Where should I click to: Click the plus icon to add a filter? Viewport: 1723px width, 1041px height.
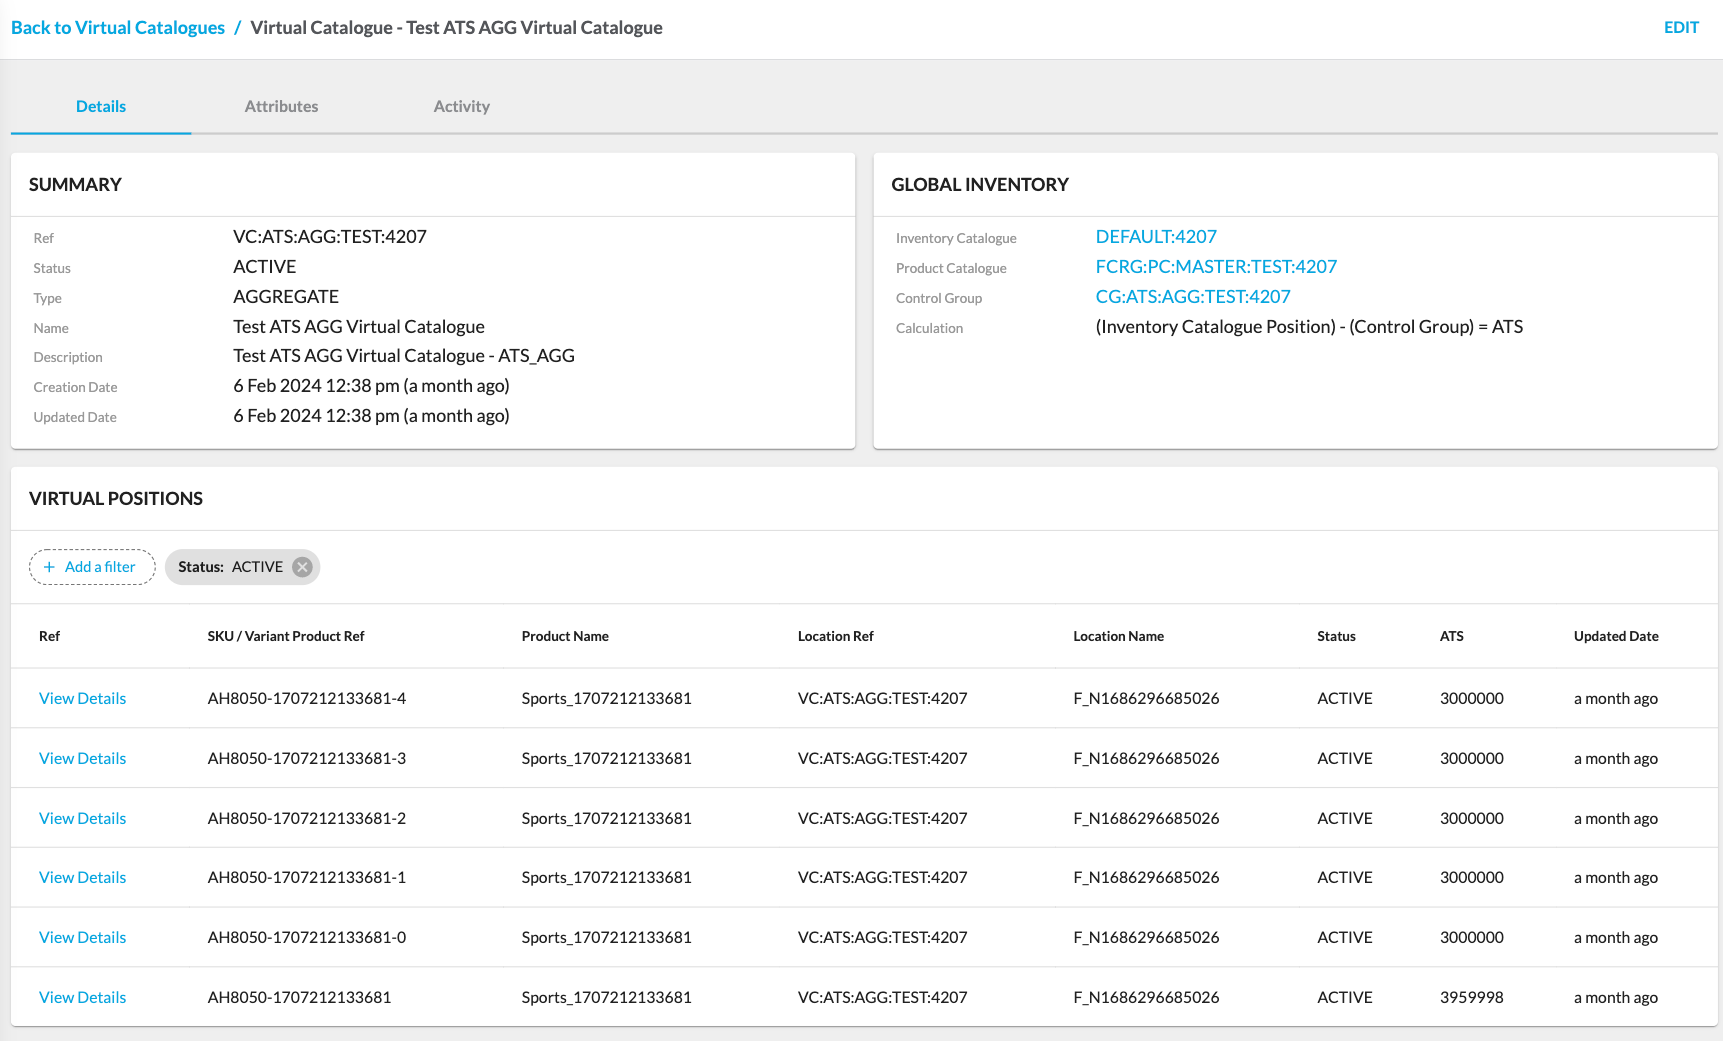[x=49, y=567]
